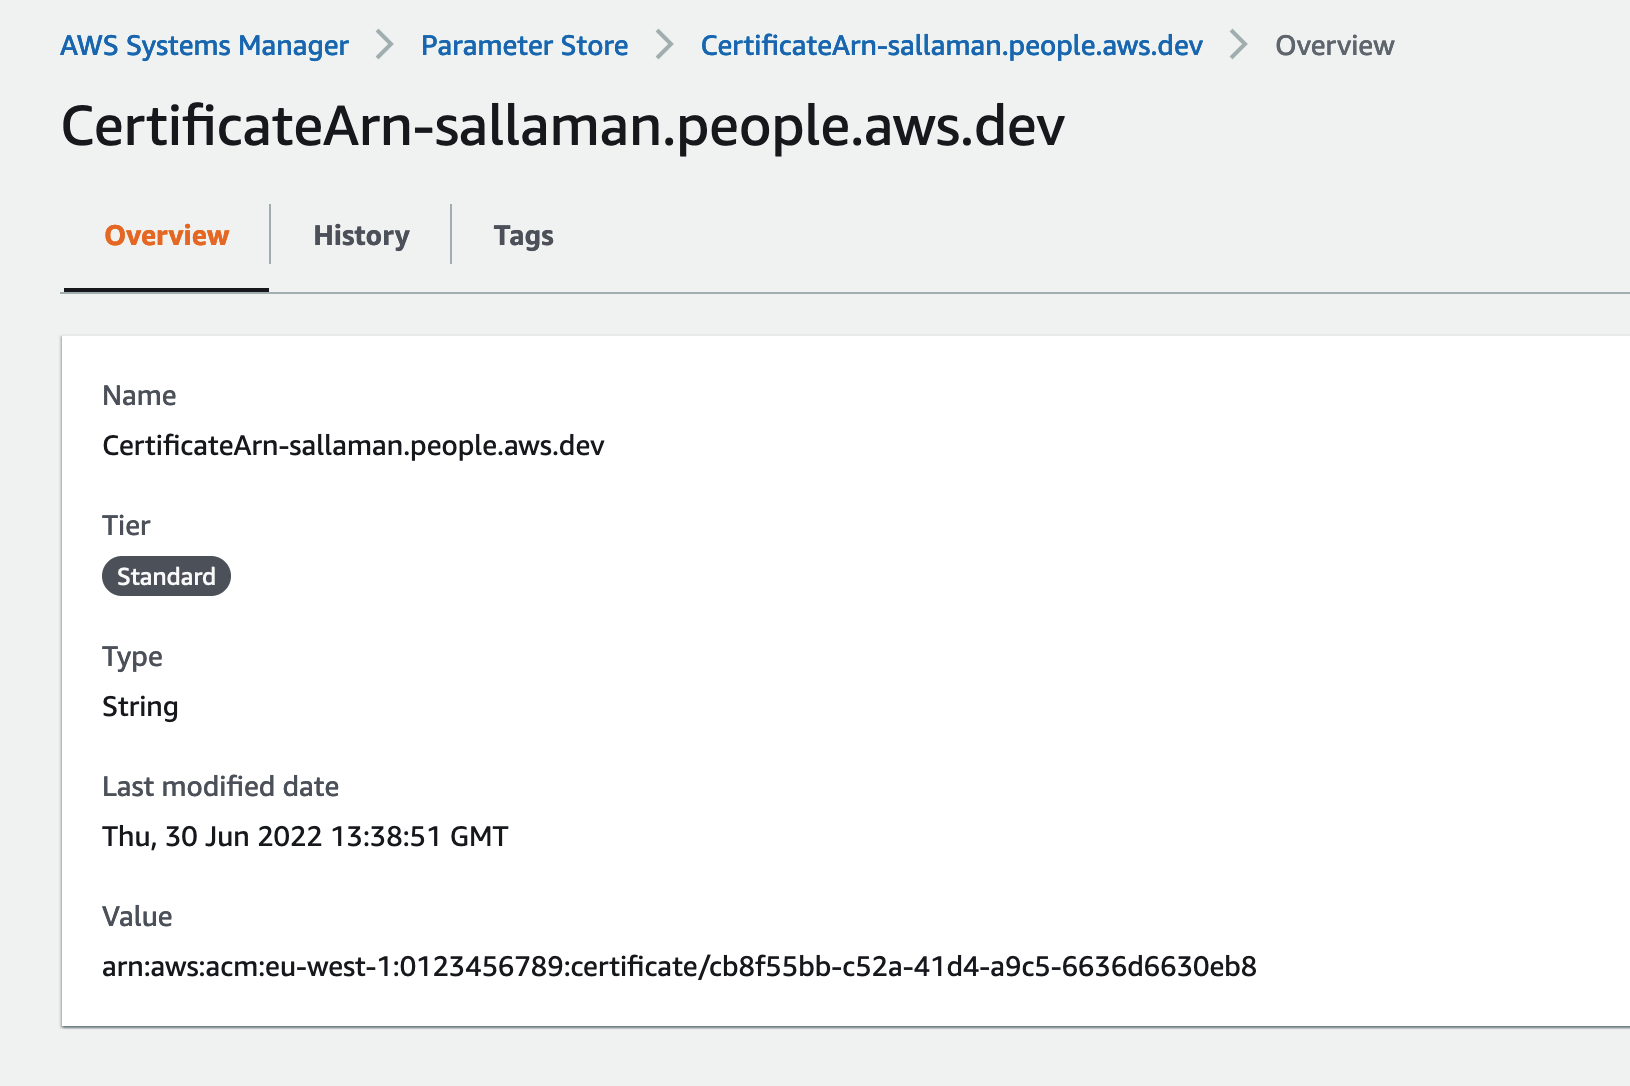The width and height of the screenshot is (1630, 1086).
Task: Click the String type value
Action: tap(140, 707)
